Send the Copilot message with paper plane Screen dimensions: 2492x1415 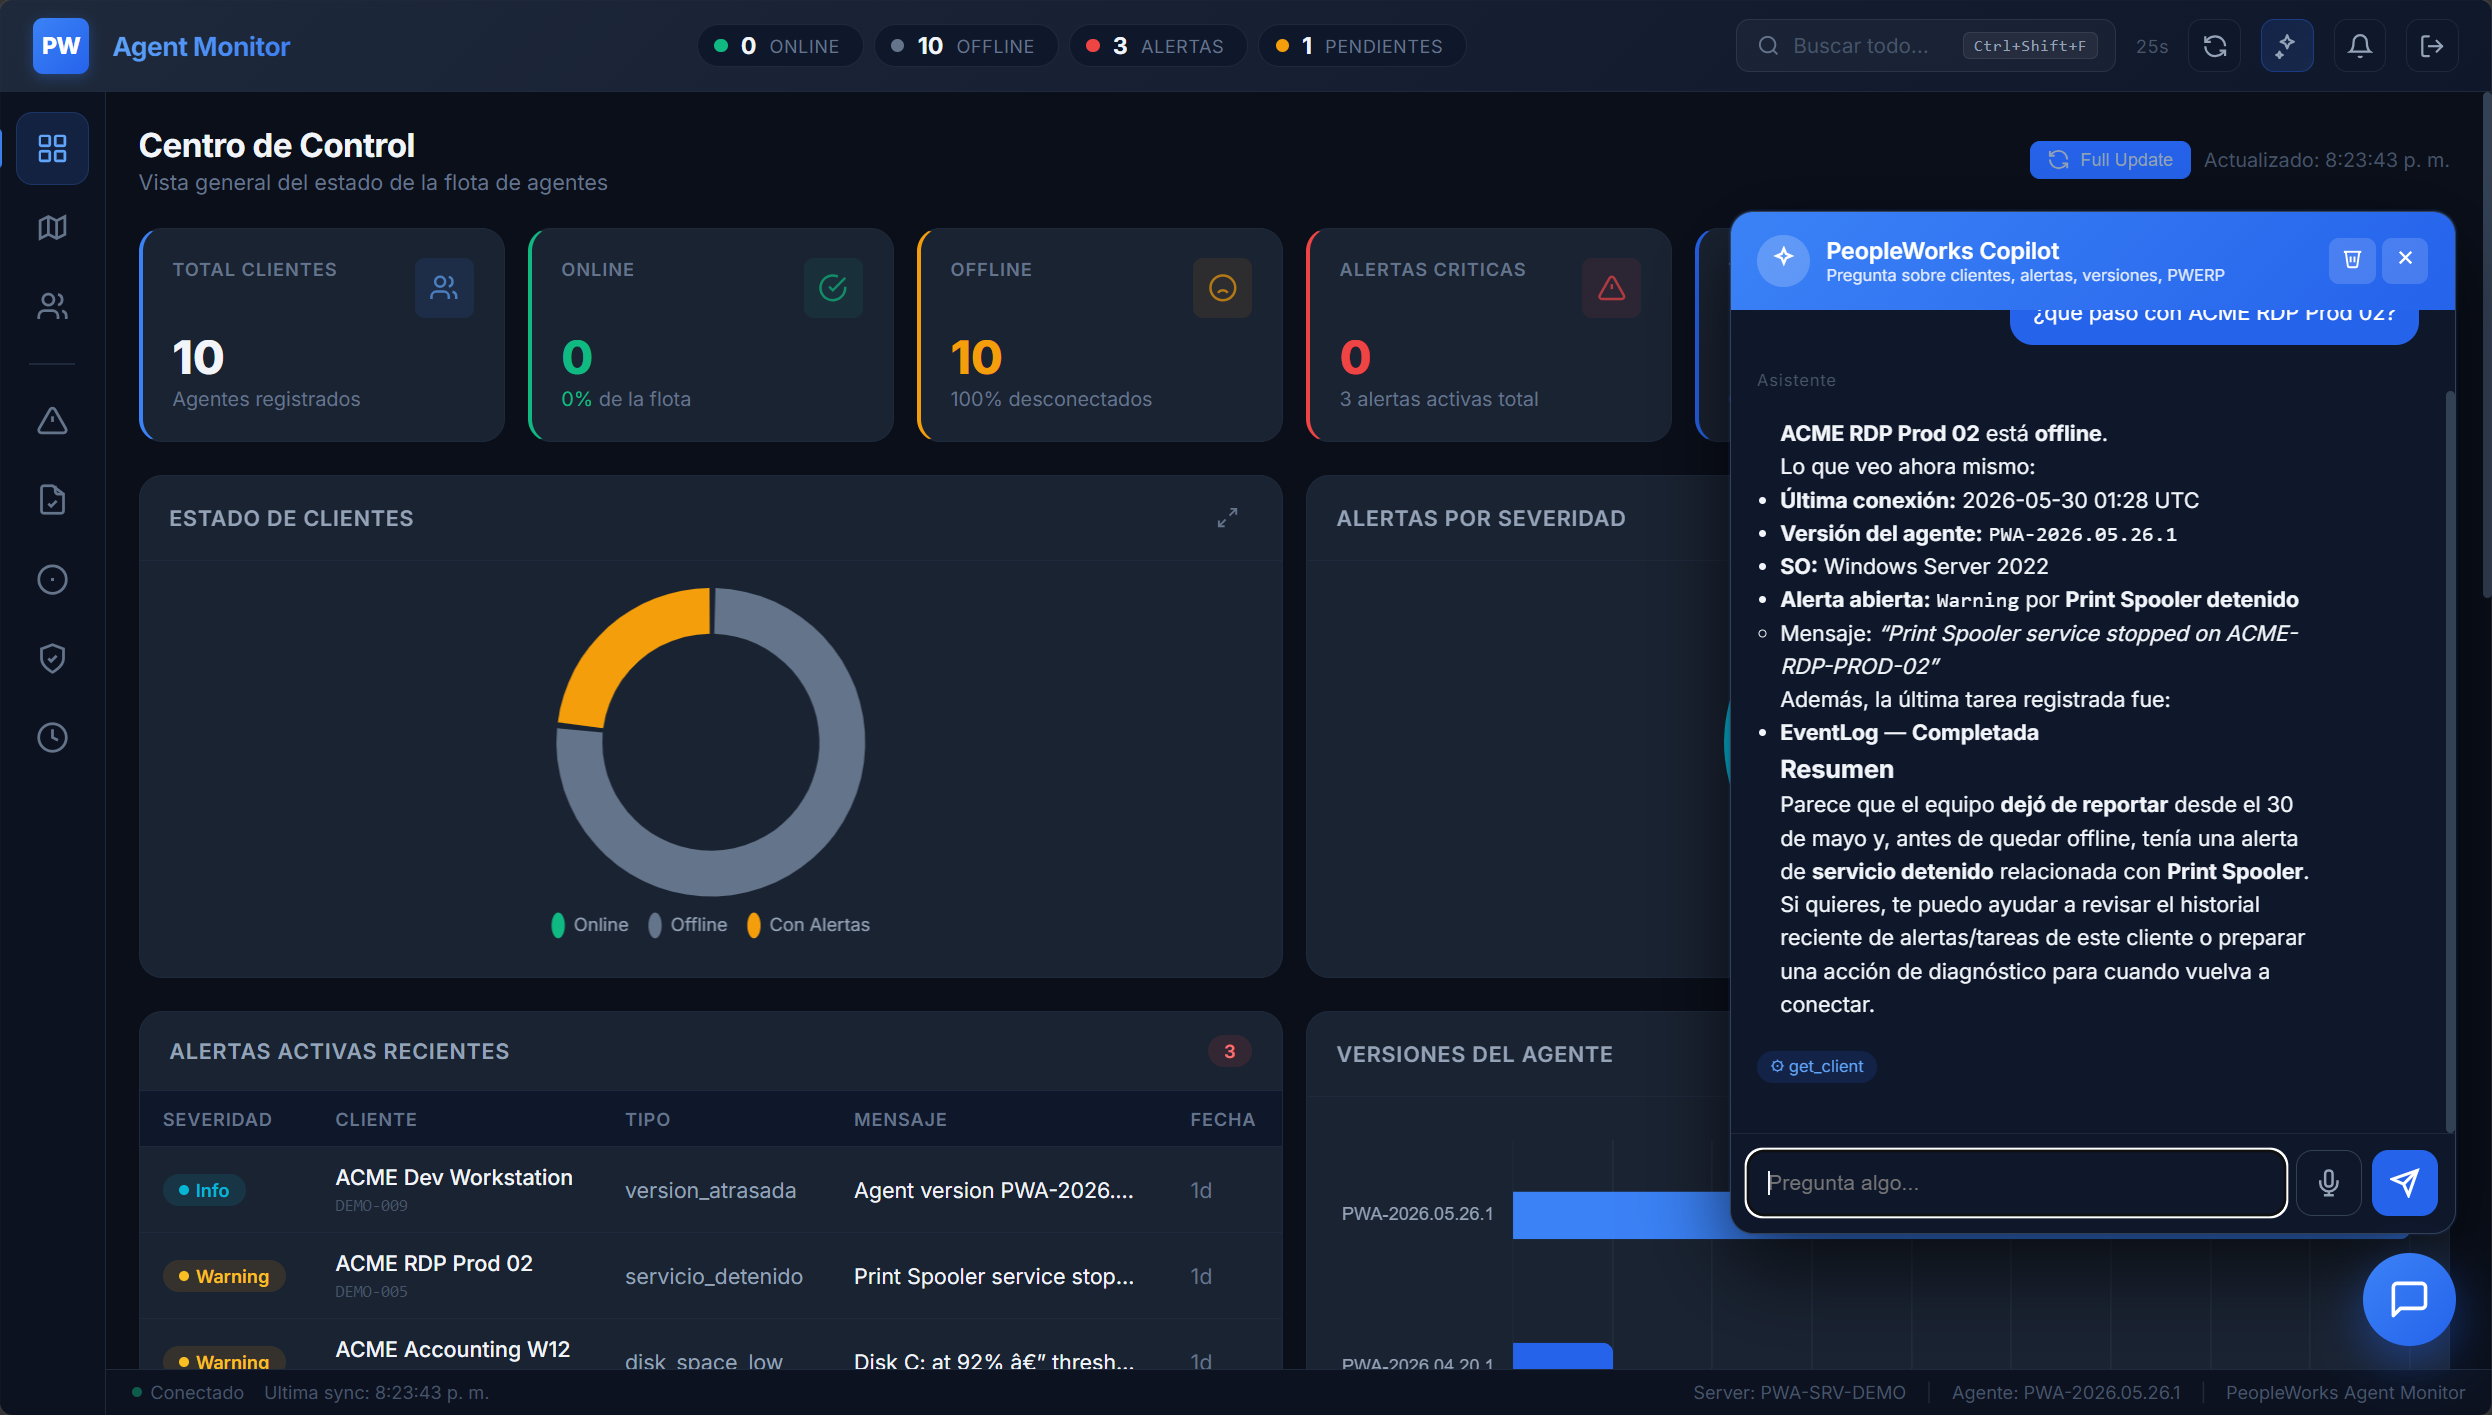click(2405, 1183)
